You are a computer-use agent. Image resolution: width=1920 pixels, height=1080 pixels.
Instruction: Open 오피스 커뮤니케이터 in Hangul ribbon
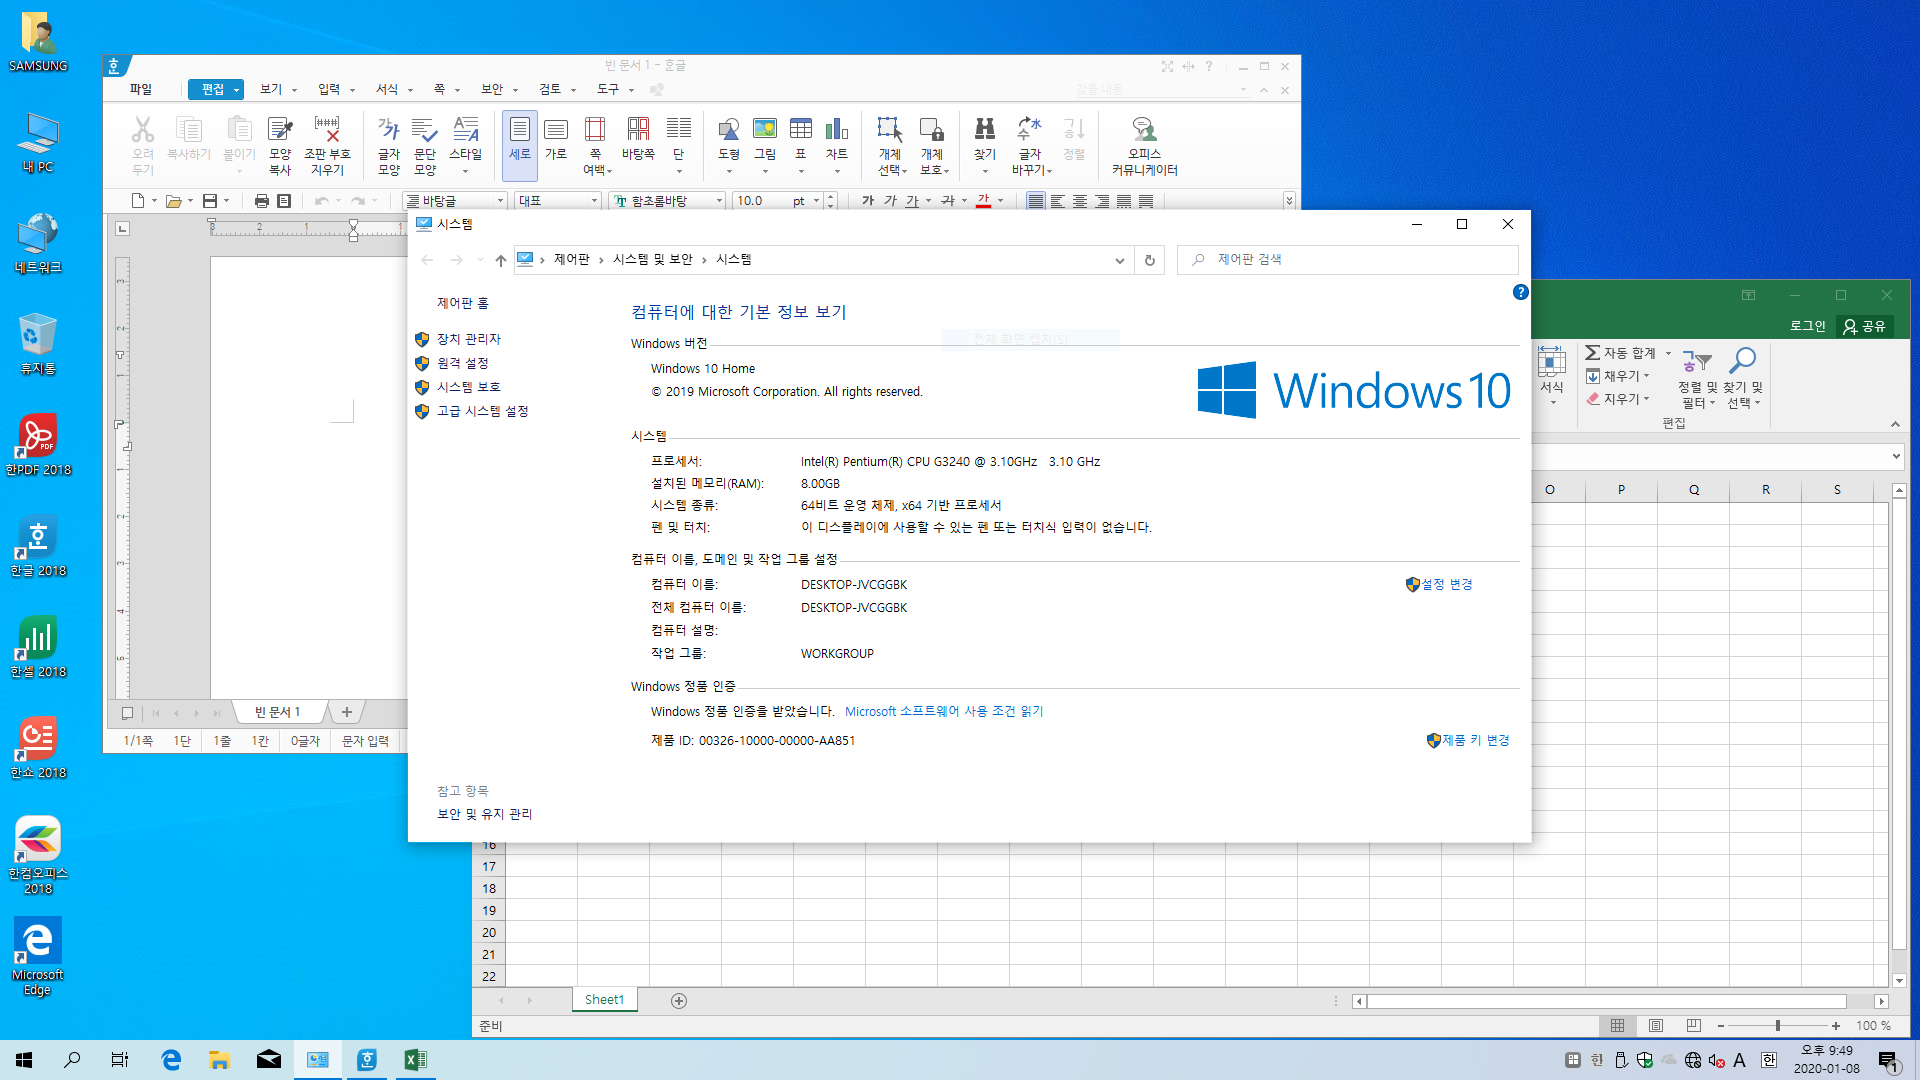tap(1144, 144)
